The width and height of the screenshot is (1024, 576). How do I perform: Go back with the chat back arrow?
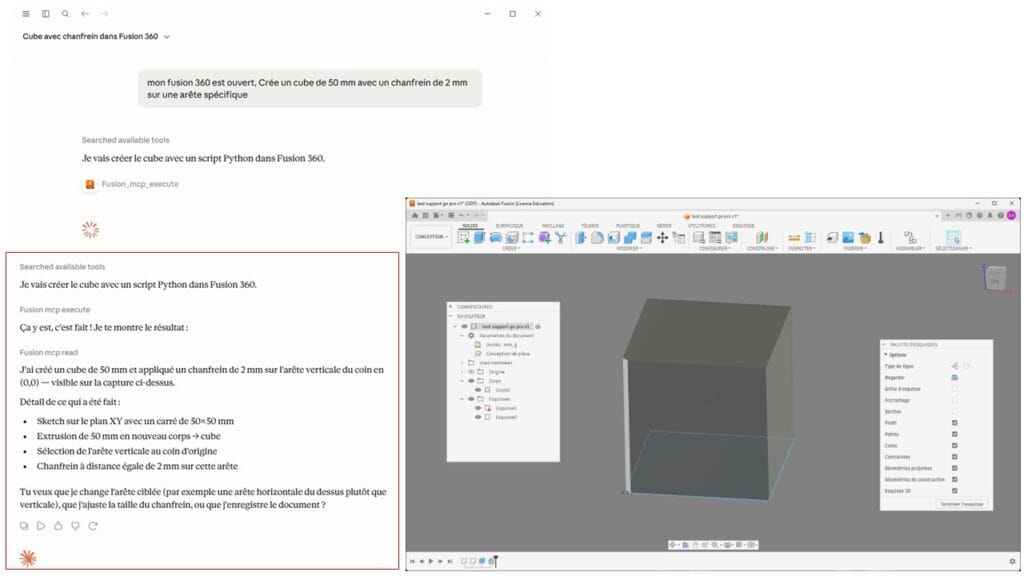(x=85, y=14)
